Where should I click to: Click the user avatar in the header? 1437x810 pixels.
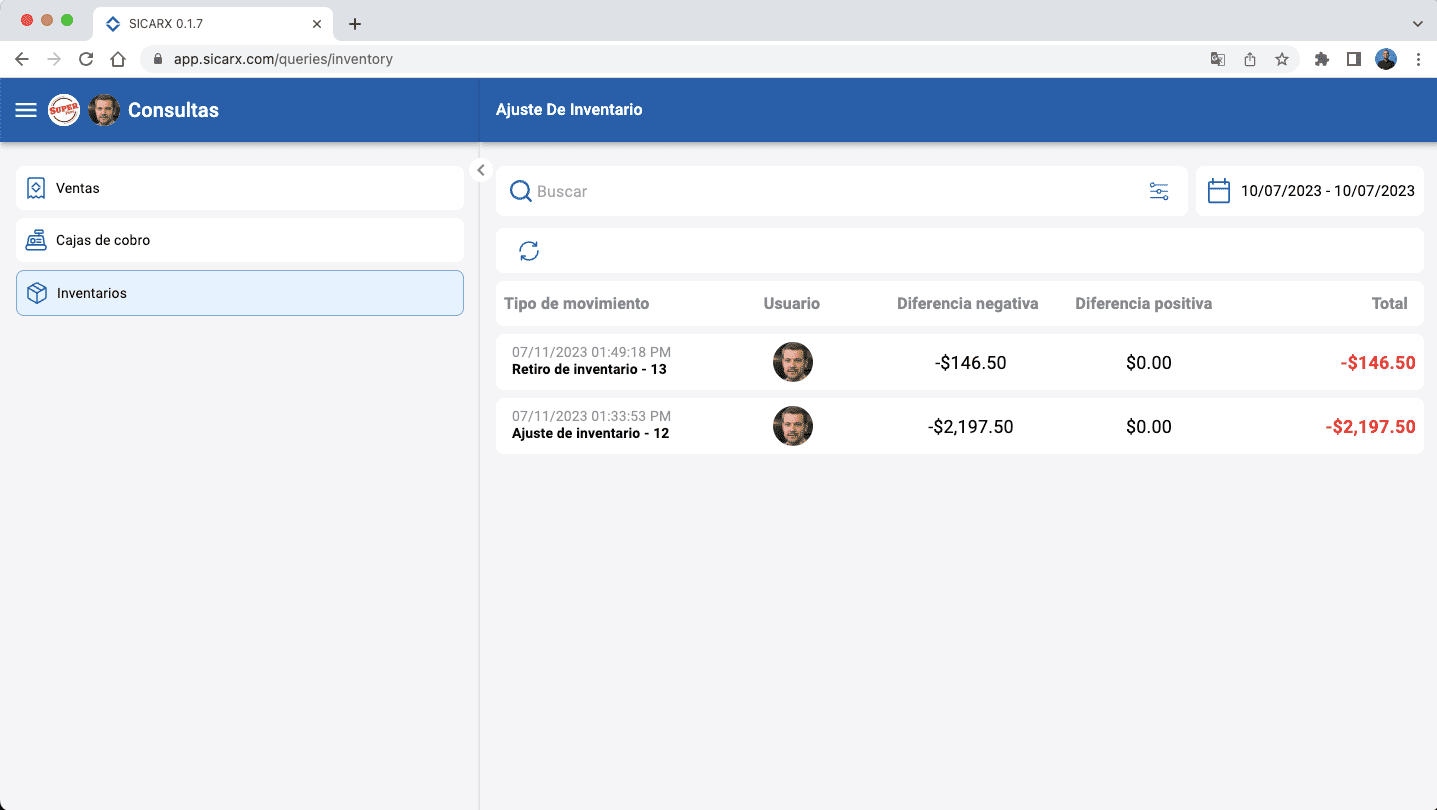coord(104,110)
